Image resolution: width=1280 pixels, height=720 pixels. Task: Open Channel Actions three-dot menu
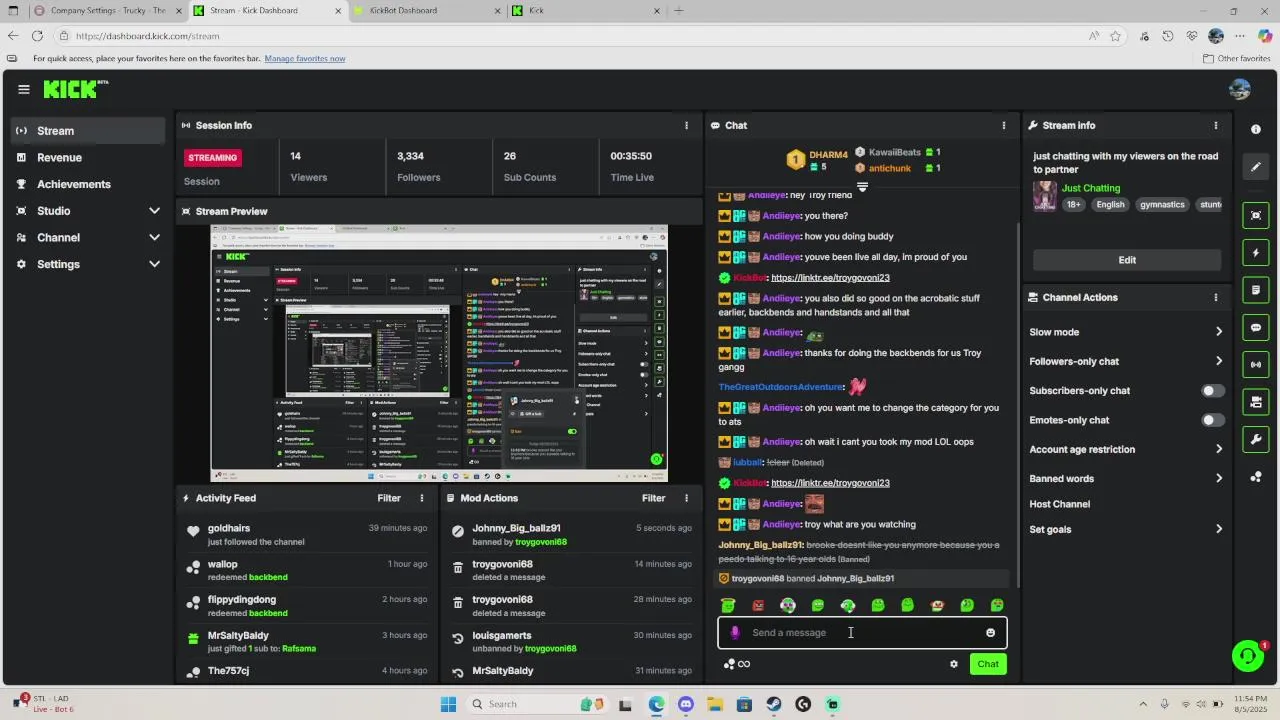pyautogui.click(x=1216, y=297)
